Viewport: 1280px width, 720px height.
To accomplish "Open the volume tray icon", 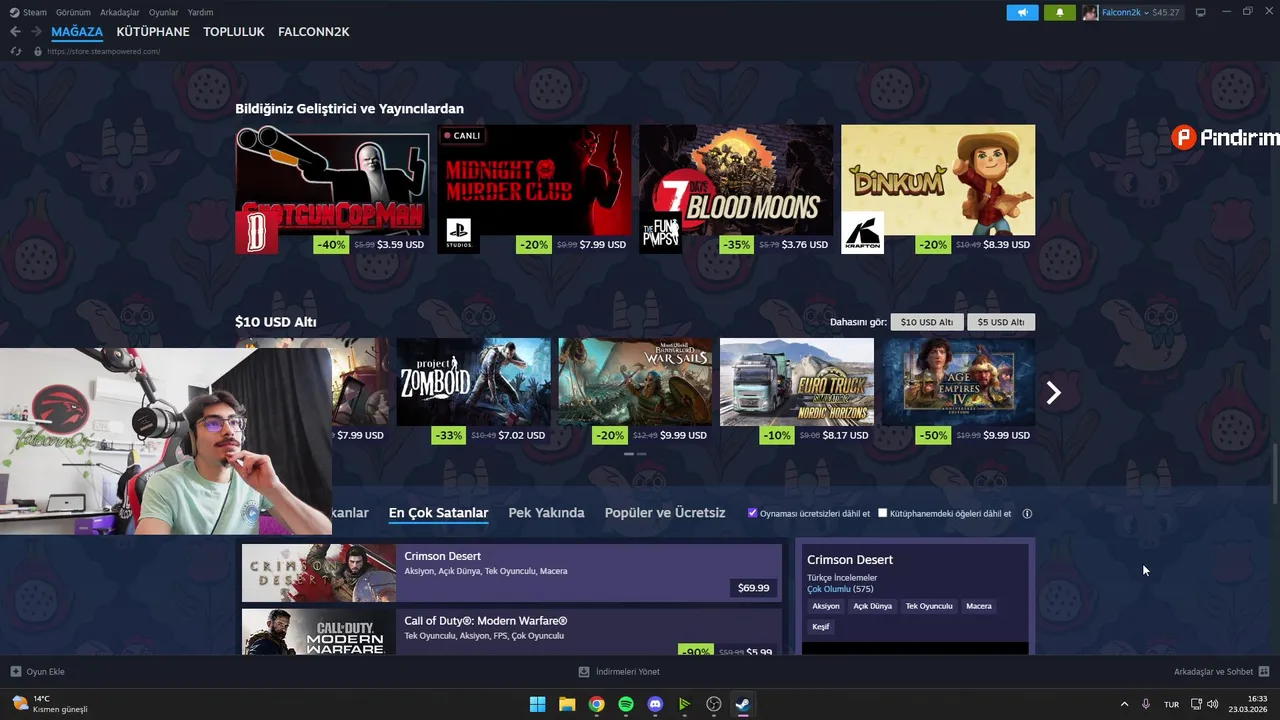I will (1213, 704).
